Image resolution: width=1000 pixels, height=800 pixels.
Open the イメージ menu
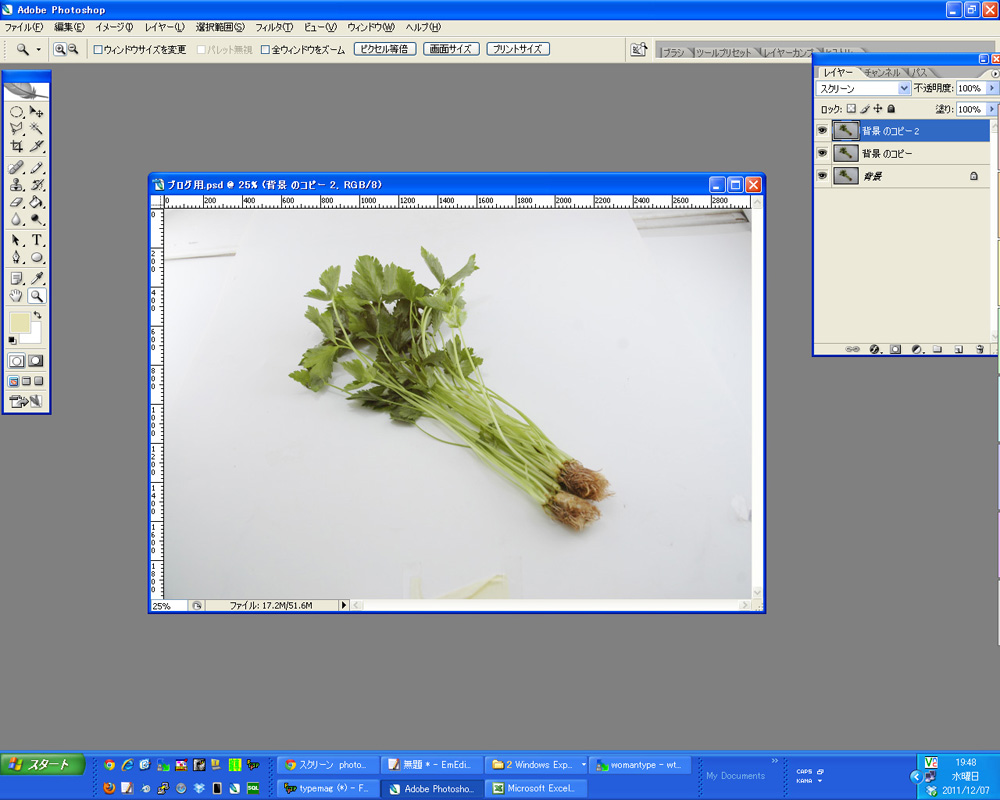click(x=114, y=27)
